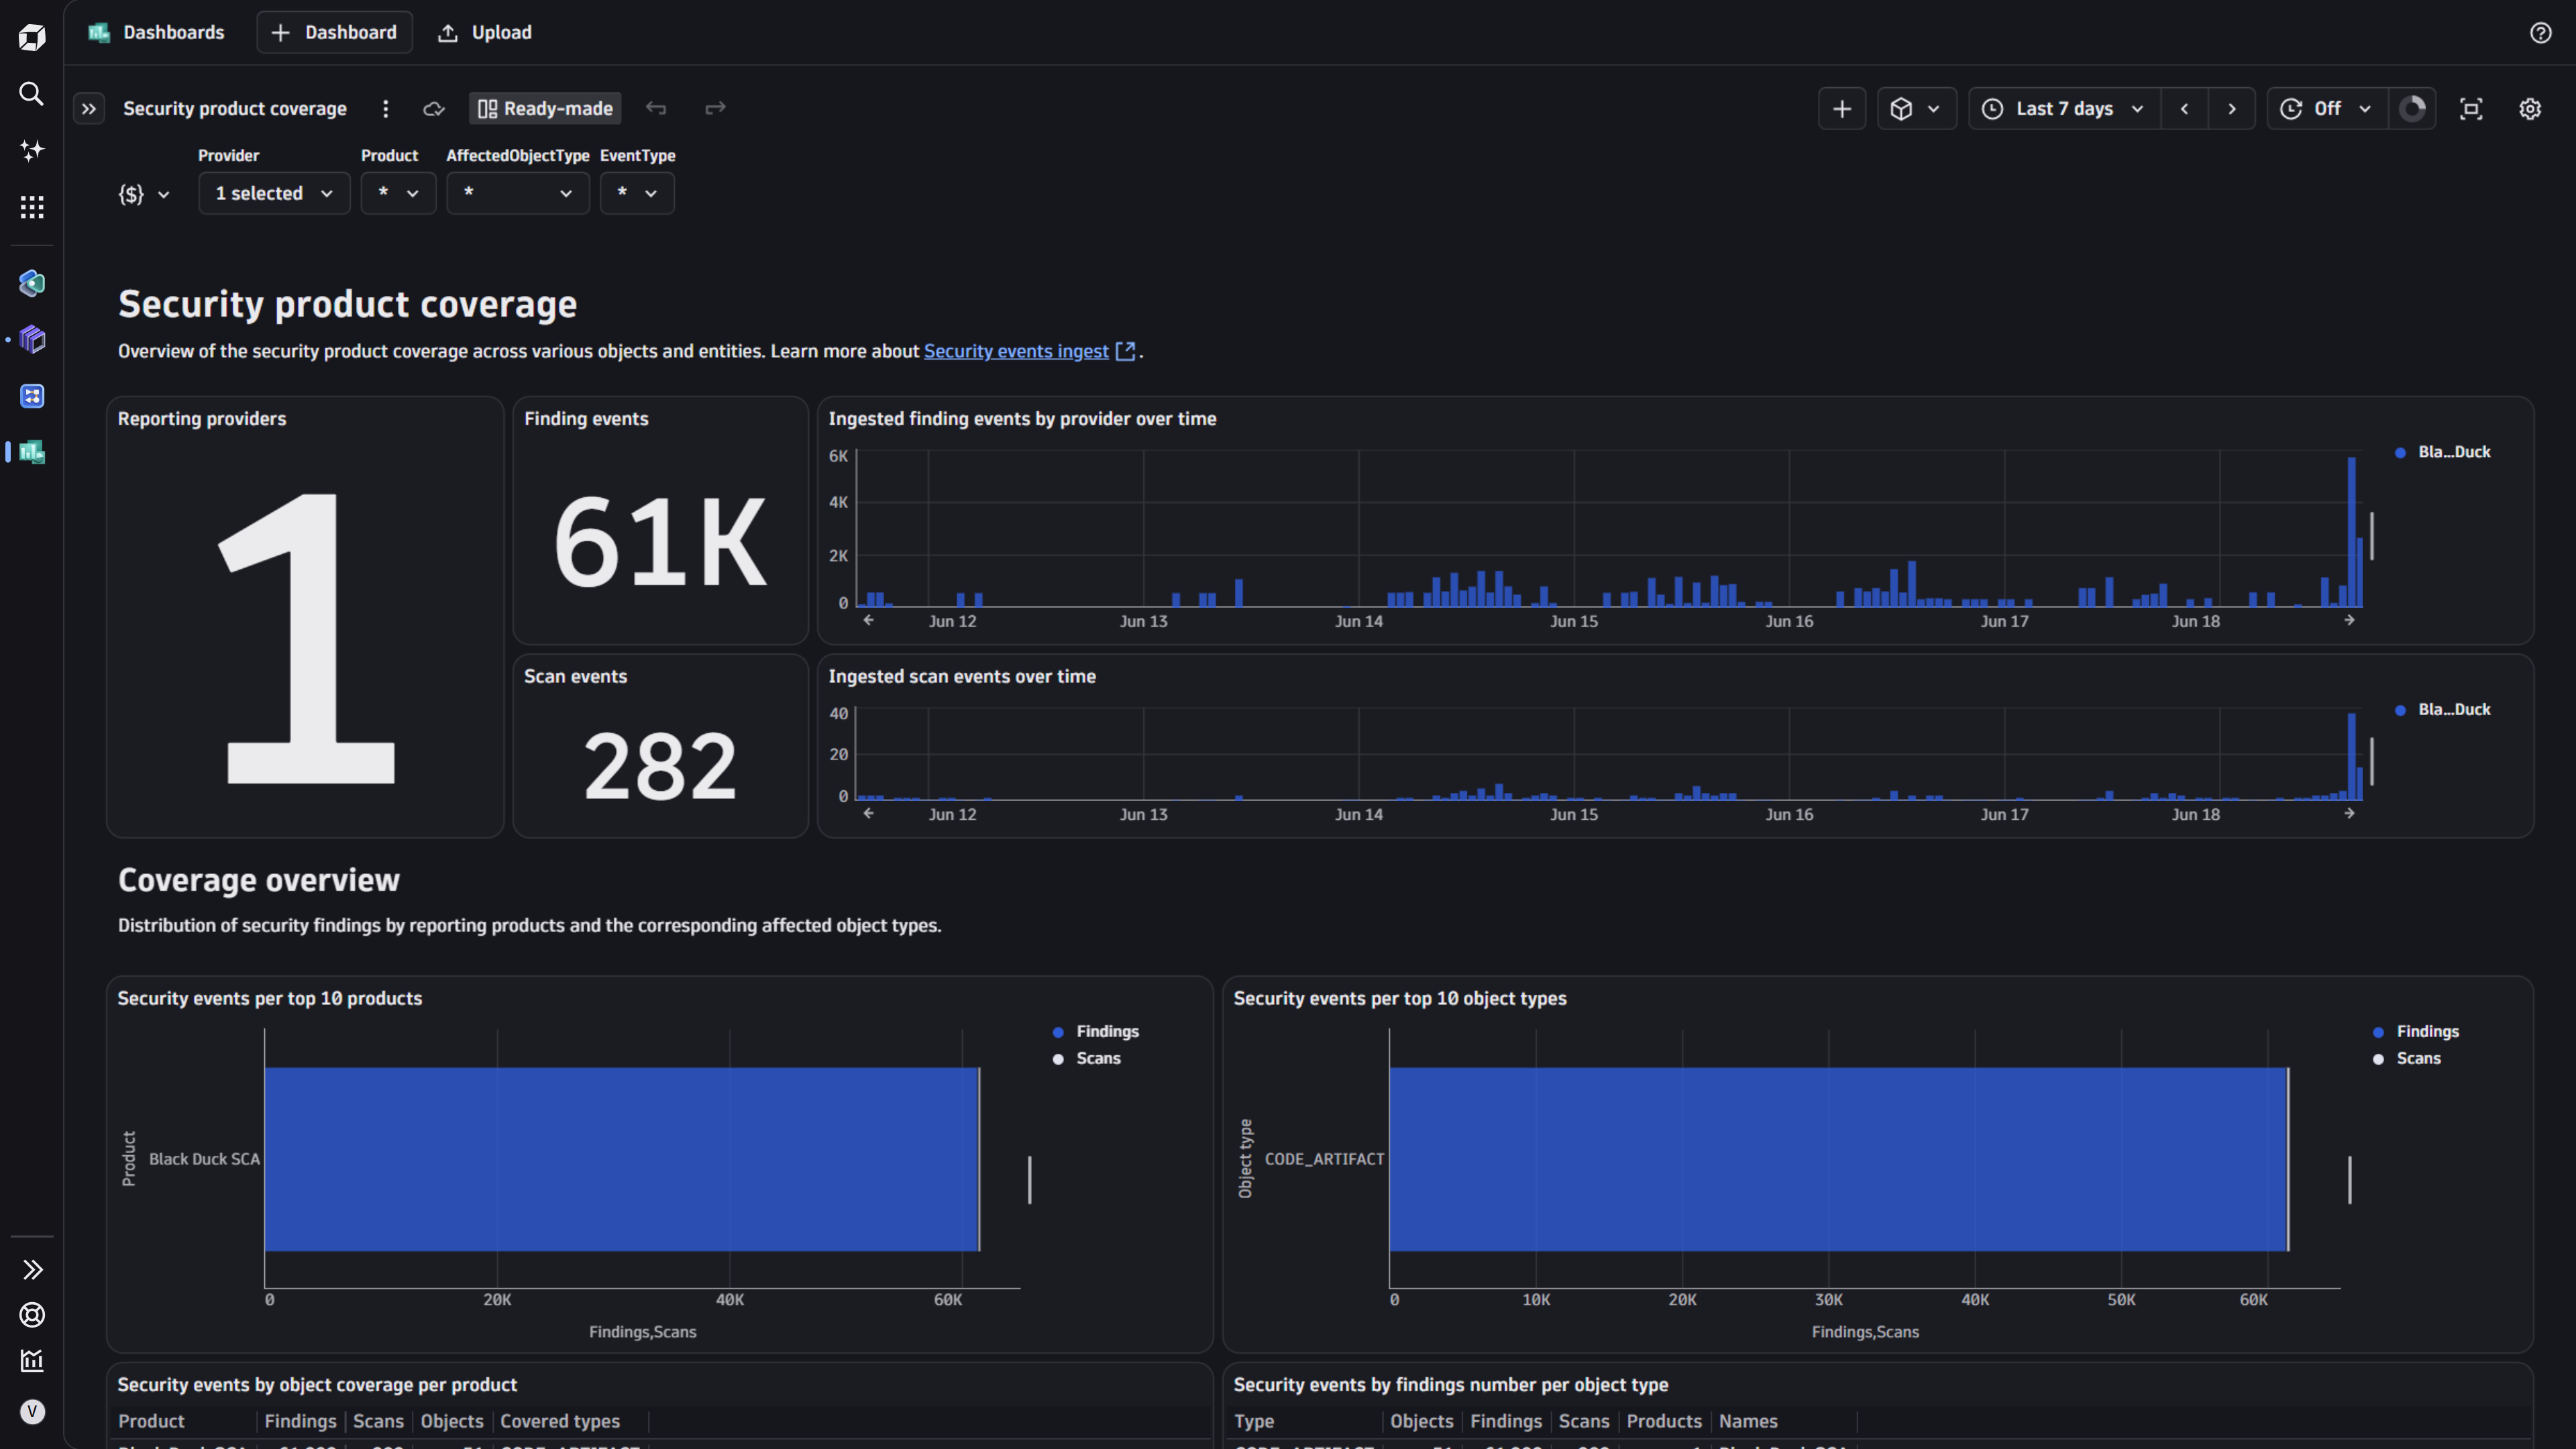Click the Finding events 61K value

660,543
